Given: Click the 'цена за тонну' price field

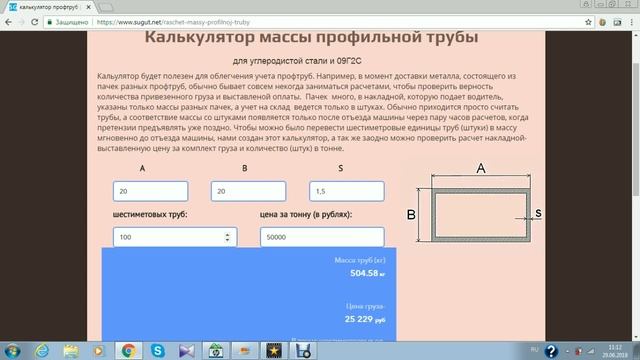Looking at the screenshot, I should click(x=322, y=237).
